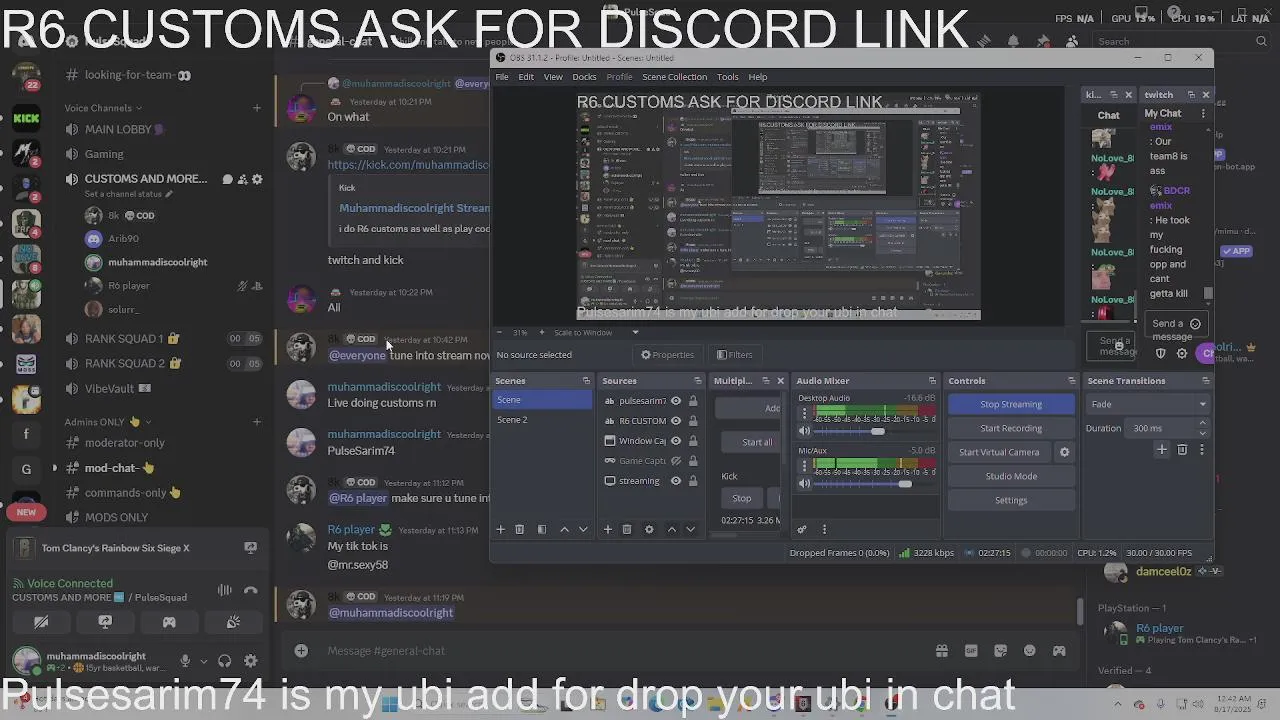Image resolution: width=1280 pixels, height=720 pixels.
Task: Click Stop Streaming button in OBS
Action: [1011, 404]
